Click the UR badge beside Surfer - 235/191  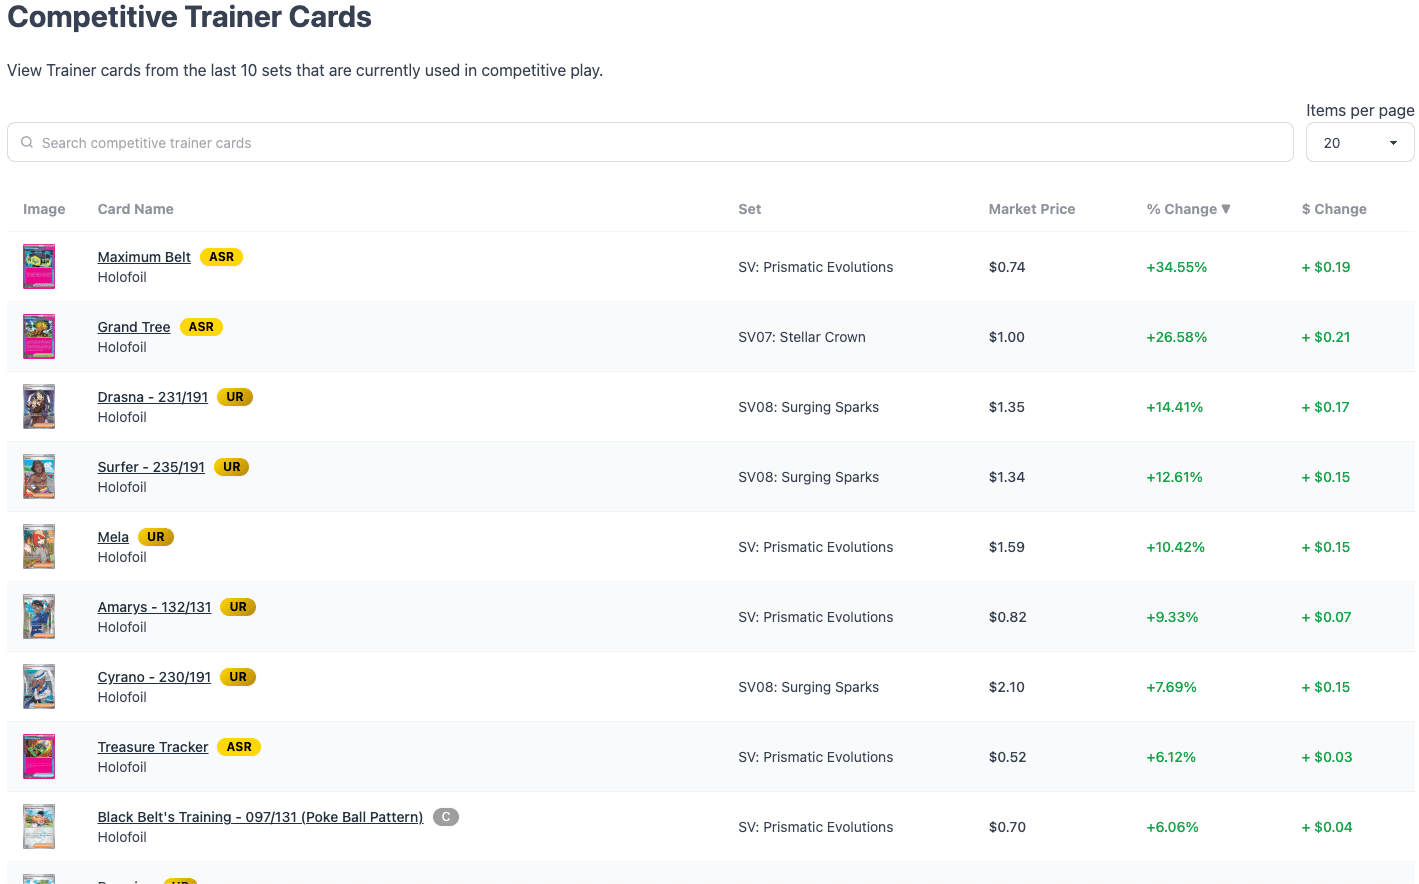231,467
